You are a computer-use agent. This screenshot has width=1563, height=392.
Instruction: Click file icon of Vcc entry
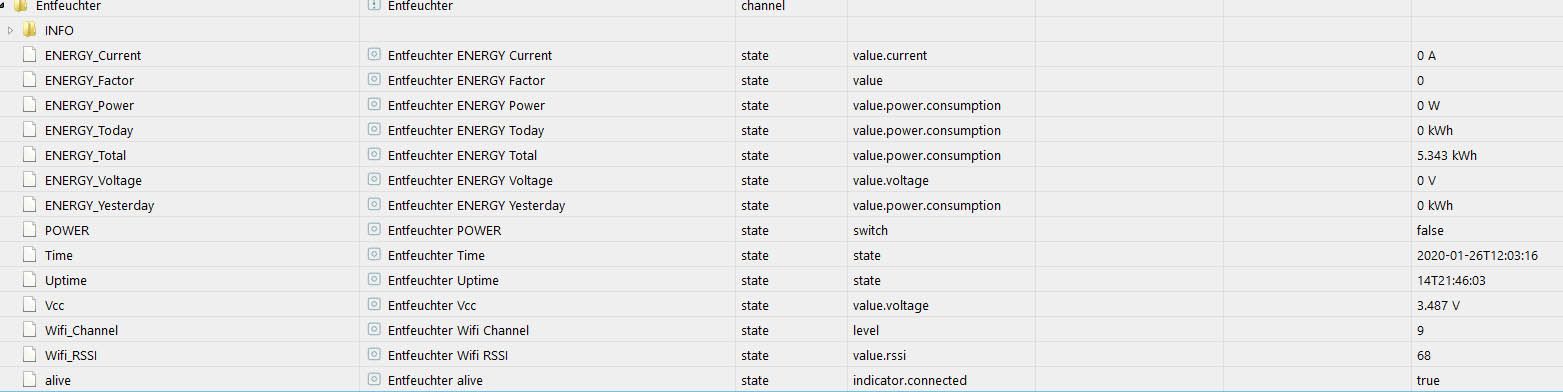point(29,305)
